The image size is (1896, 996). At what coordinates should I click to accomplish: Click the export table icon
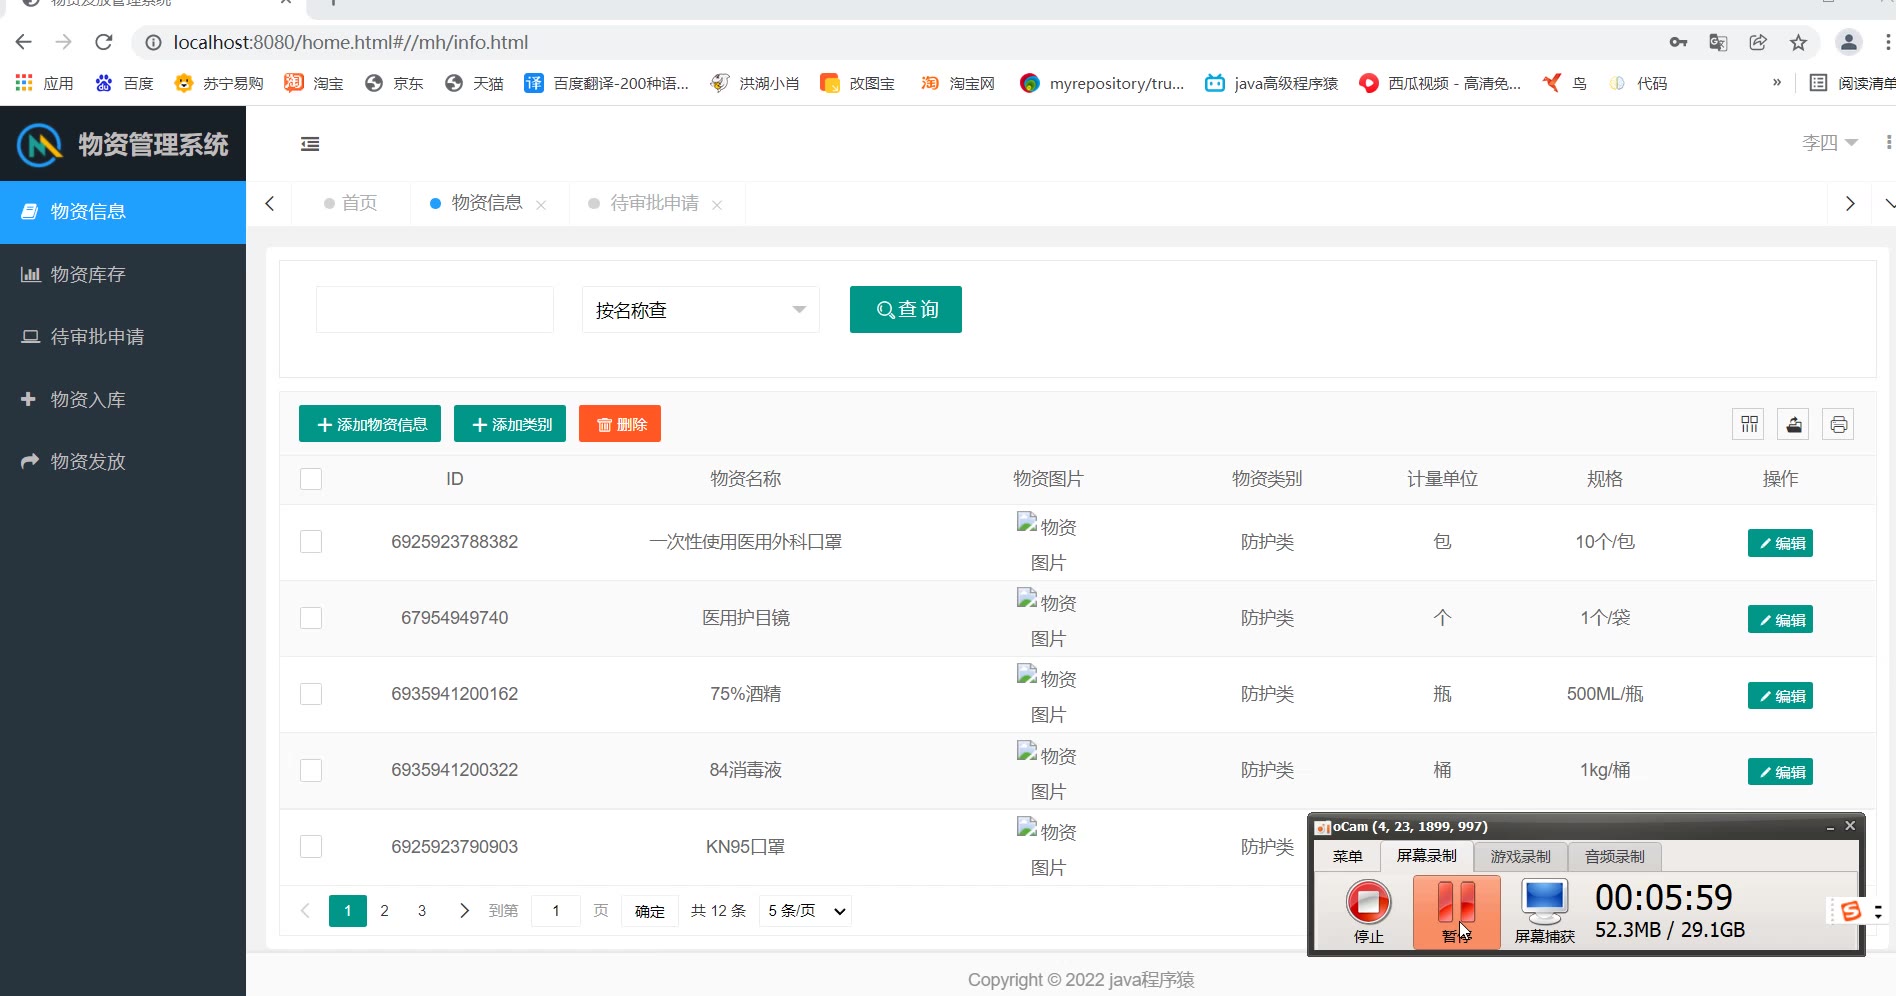1793,424
